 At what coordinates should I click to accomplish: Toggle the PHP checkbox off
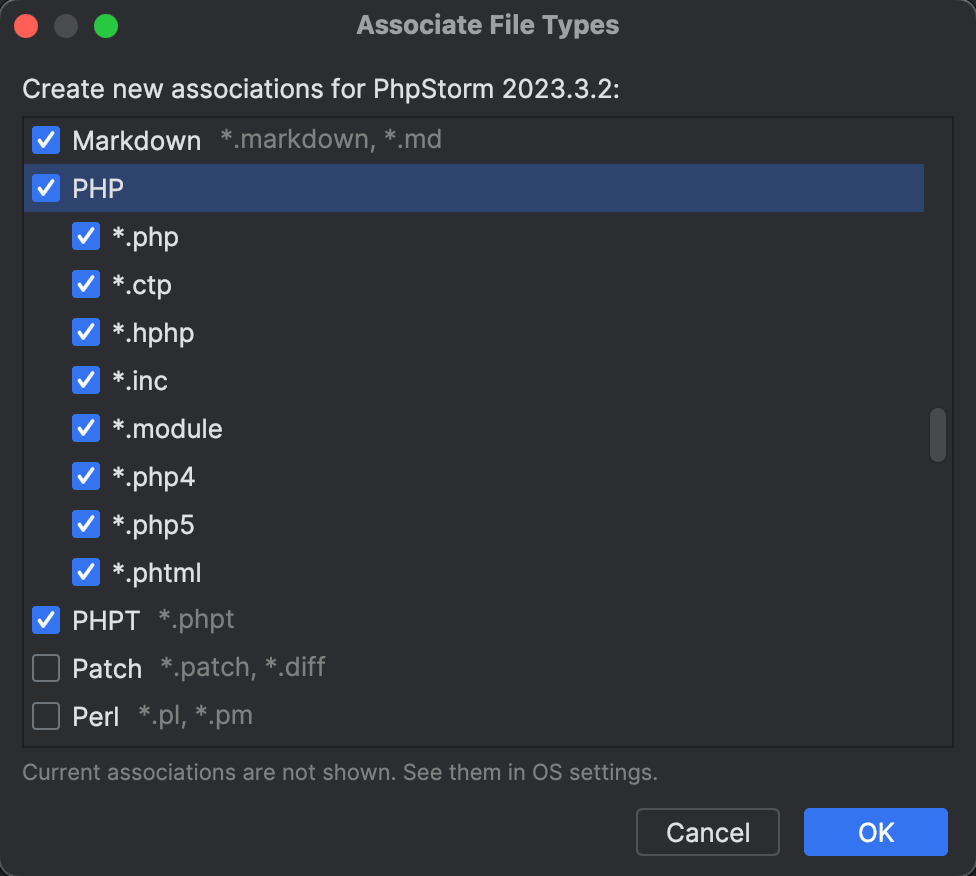click(x=45, y=188)
